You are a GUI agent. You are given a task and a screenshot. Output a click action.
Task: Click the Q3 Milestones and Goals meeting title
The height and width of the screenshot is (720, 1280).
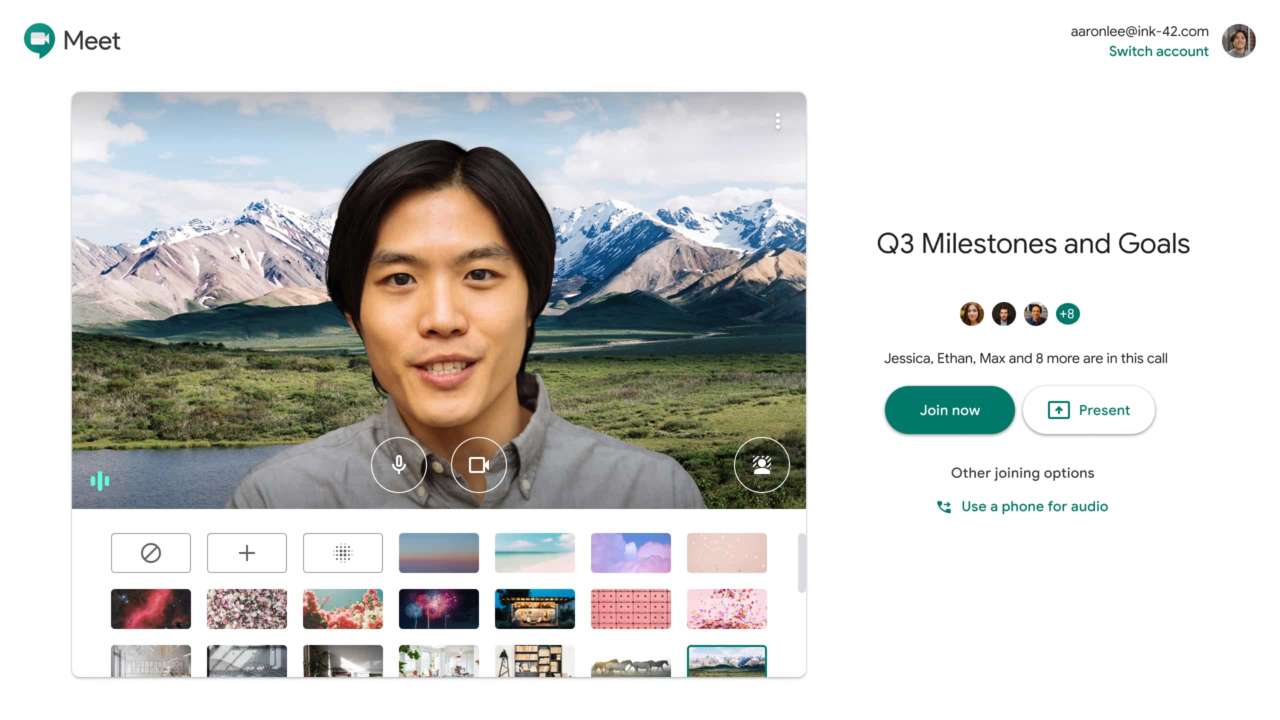pos(1033,243)
